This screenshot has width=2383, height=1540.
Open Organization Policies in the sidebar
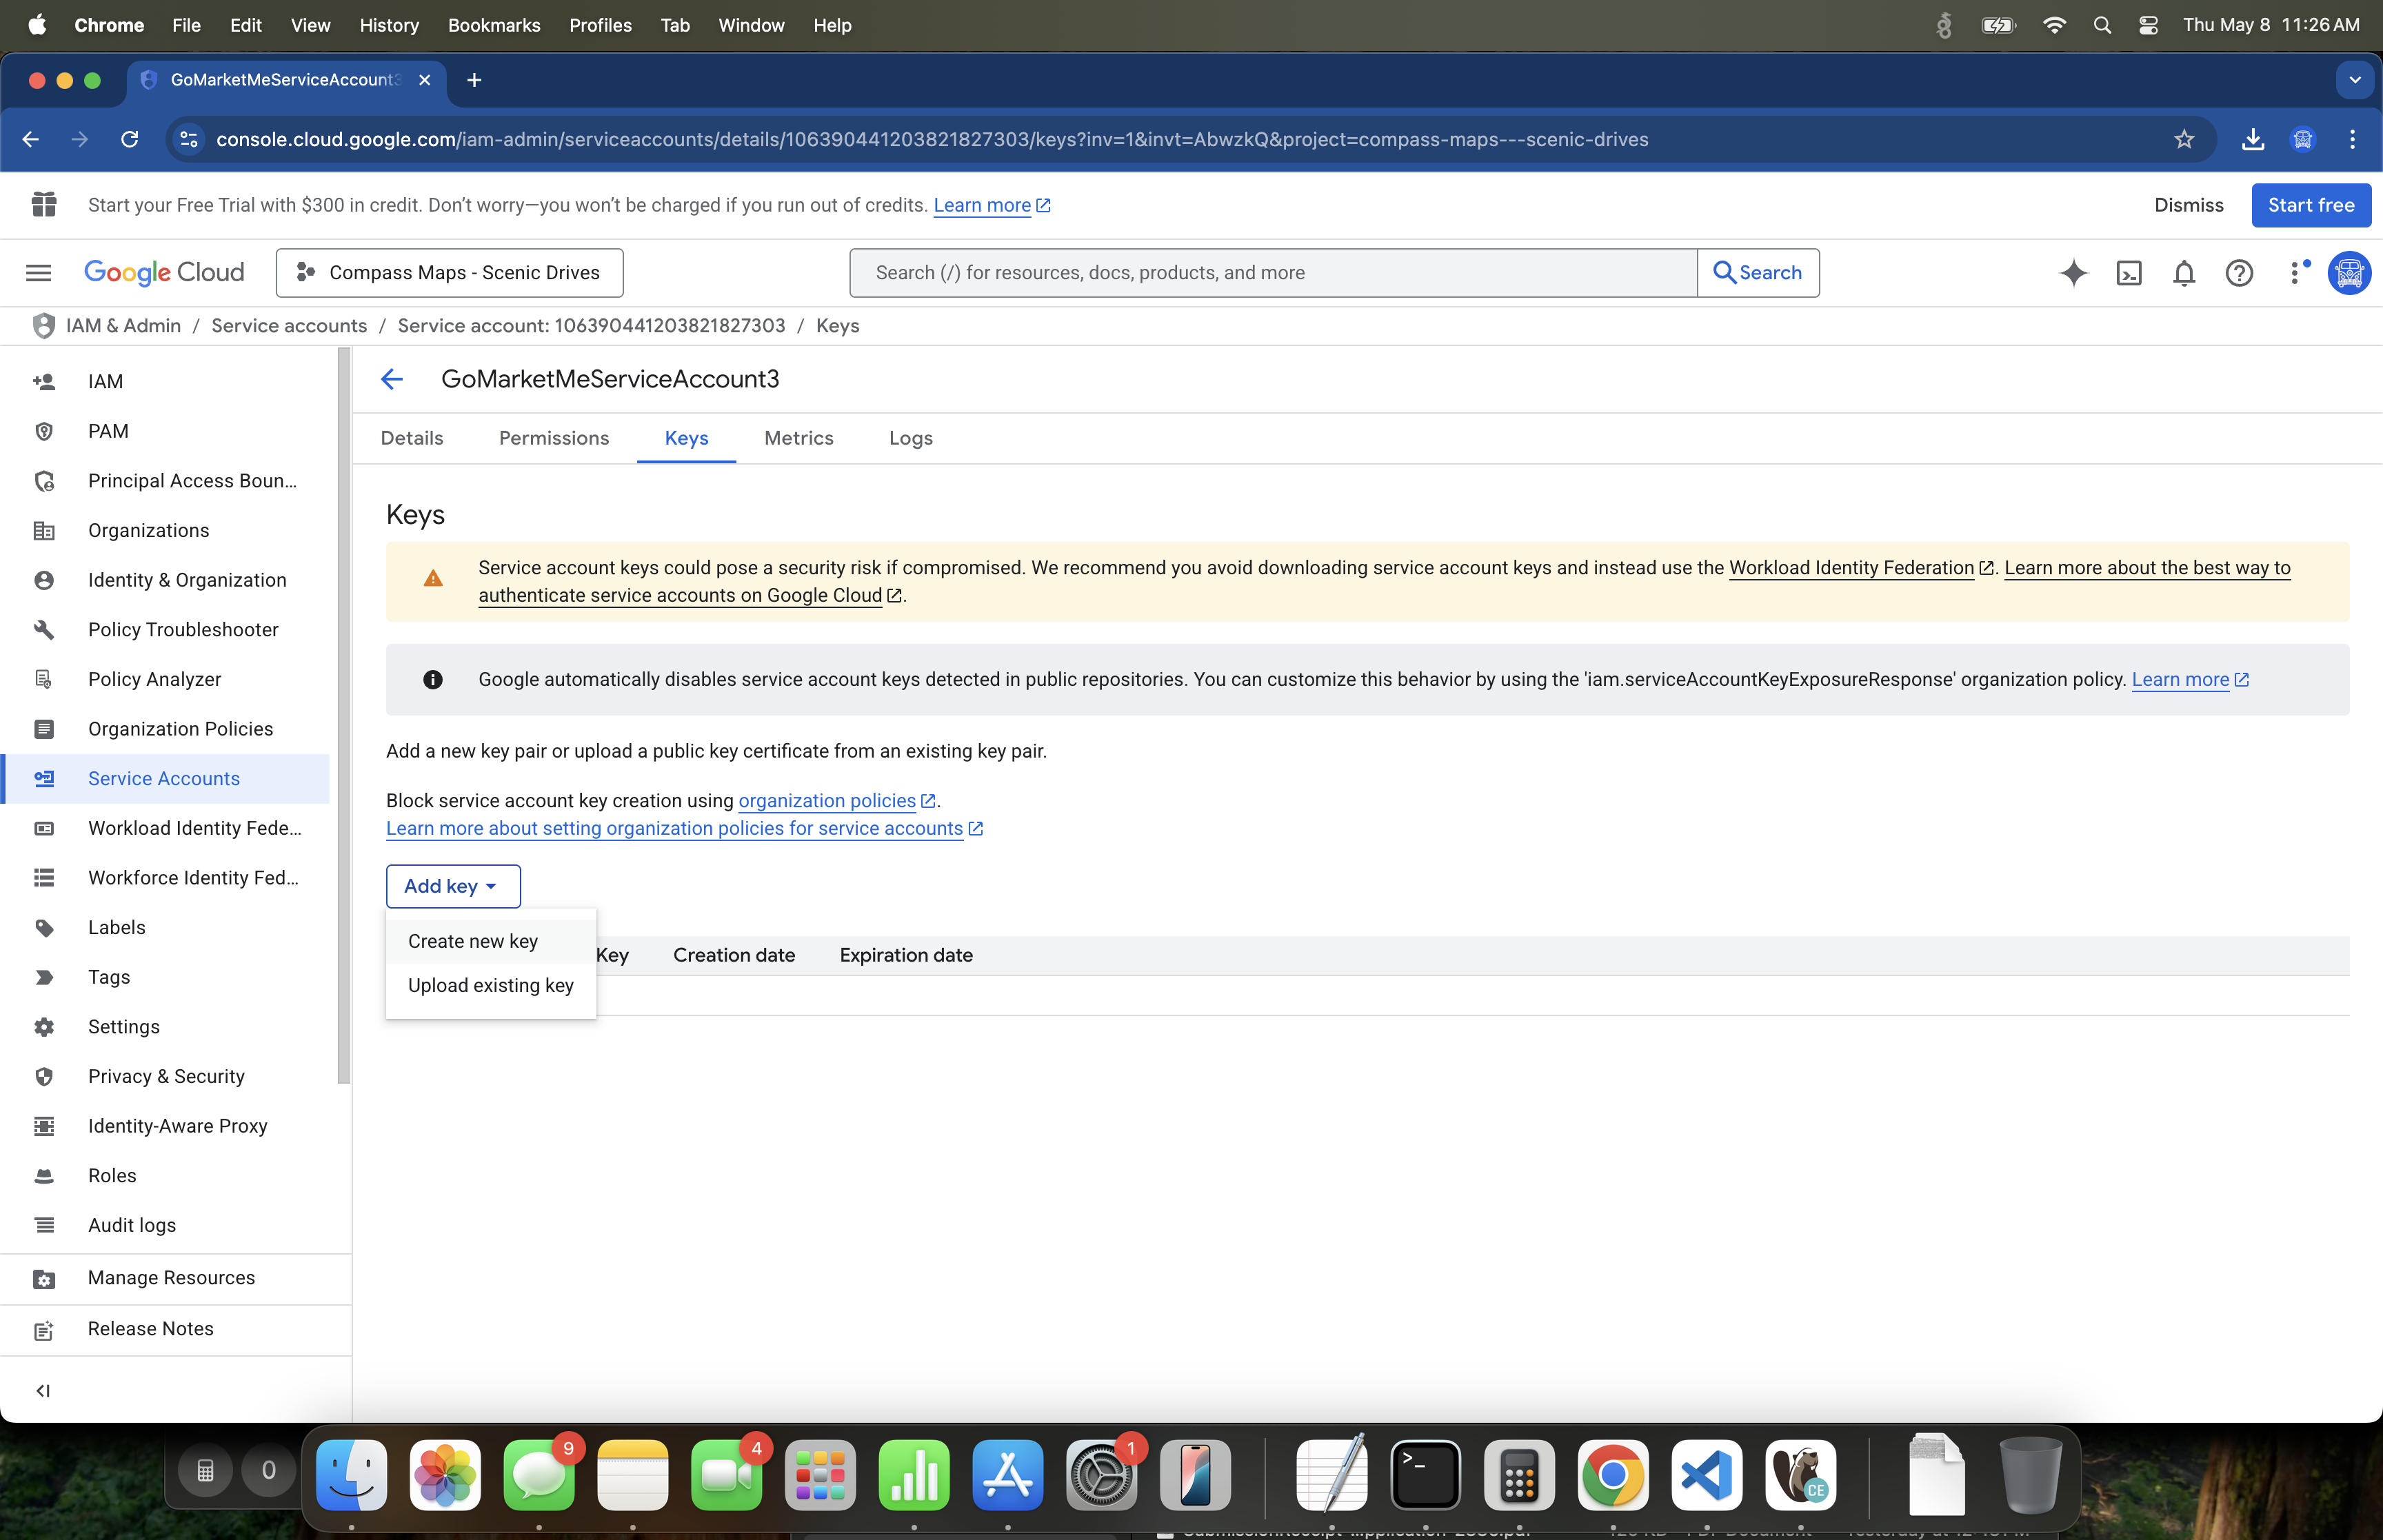coord(165,729)
